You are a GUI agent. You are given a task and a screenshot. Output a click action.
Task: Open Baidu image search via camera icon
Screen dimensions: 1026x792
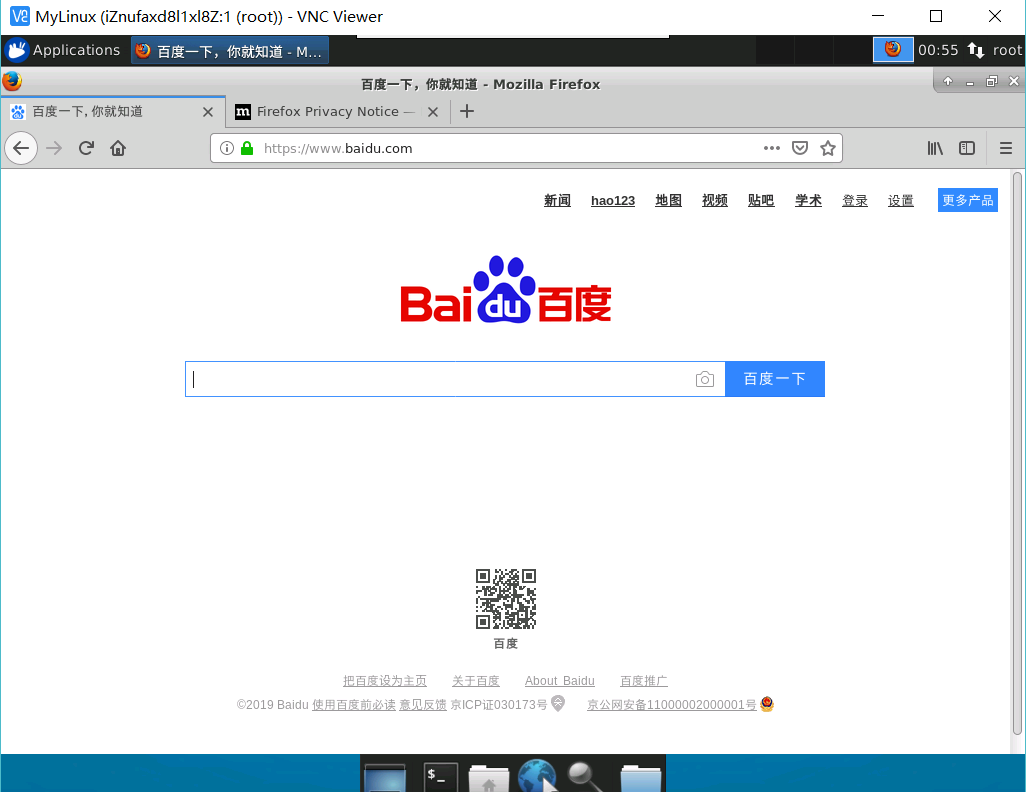(x=704, y=379)
